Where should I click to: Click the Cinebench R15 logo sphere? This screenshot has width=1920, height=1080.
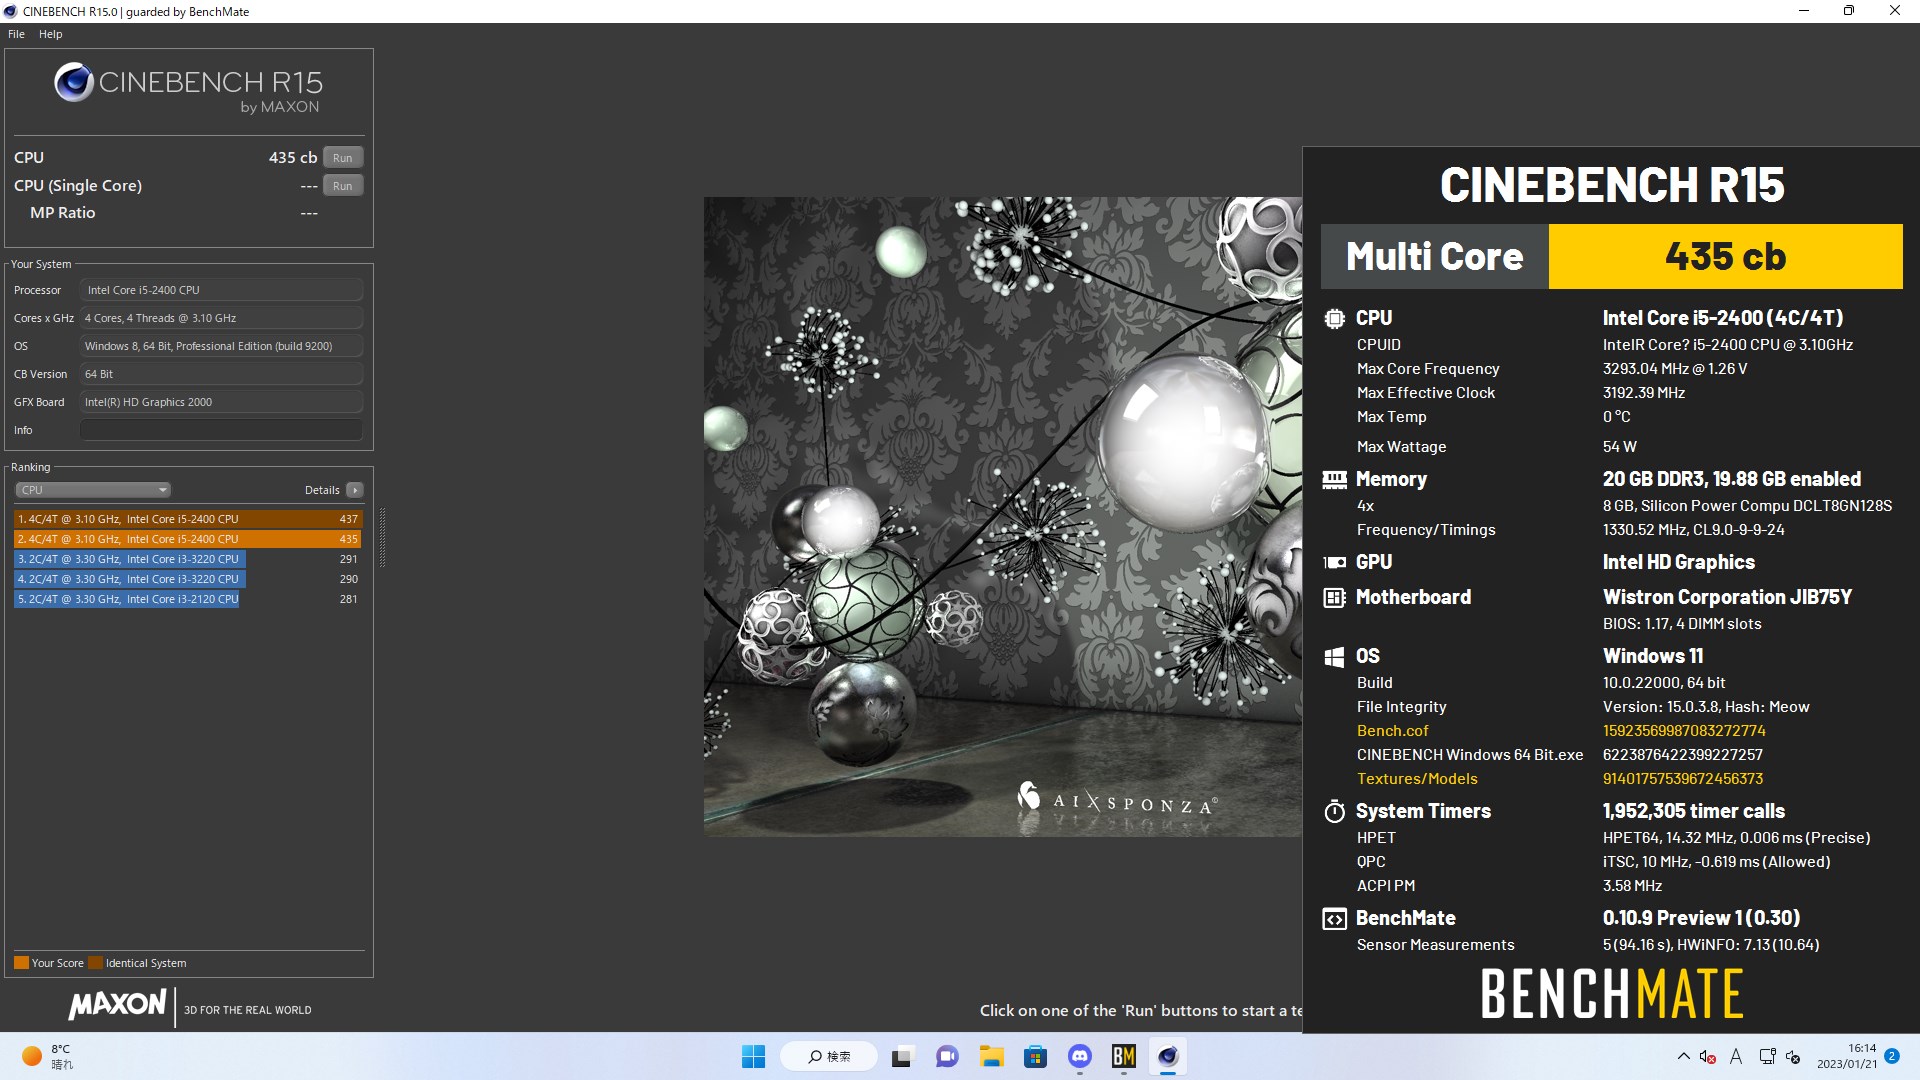pyautogui.click(x=73, y=82)
